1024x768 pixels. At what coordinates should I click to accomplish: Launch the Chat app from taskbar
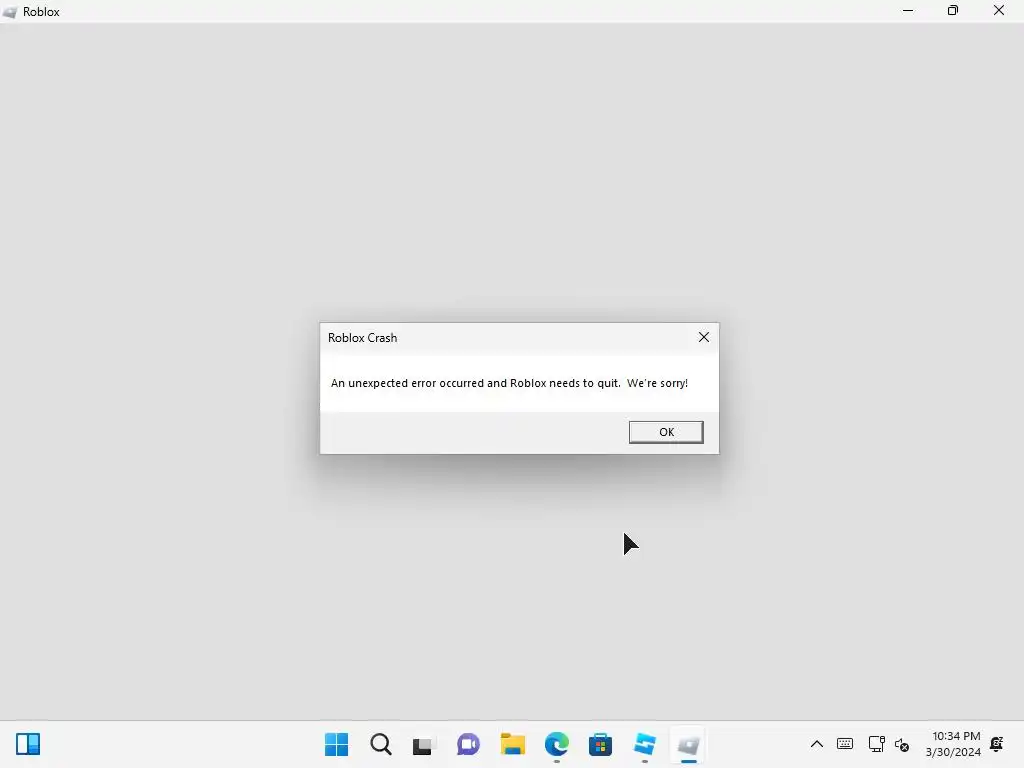tap(468, 744)
